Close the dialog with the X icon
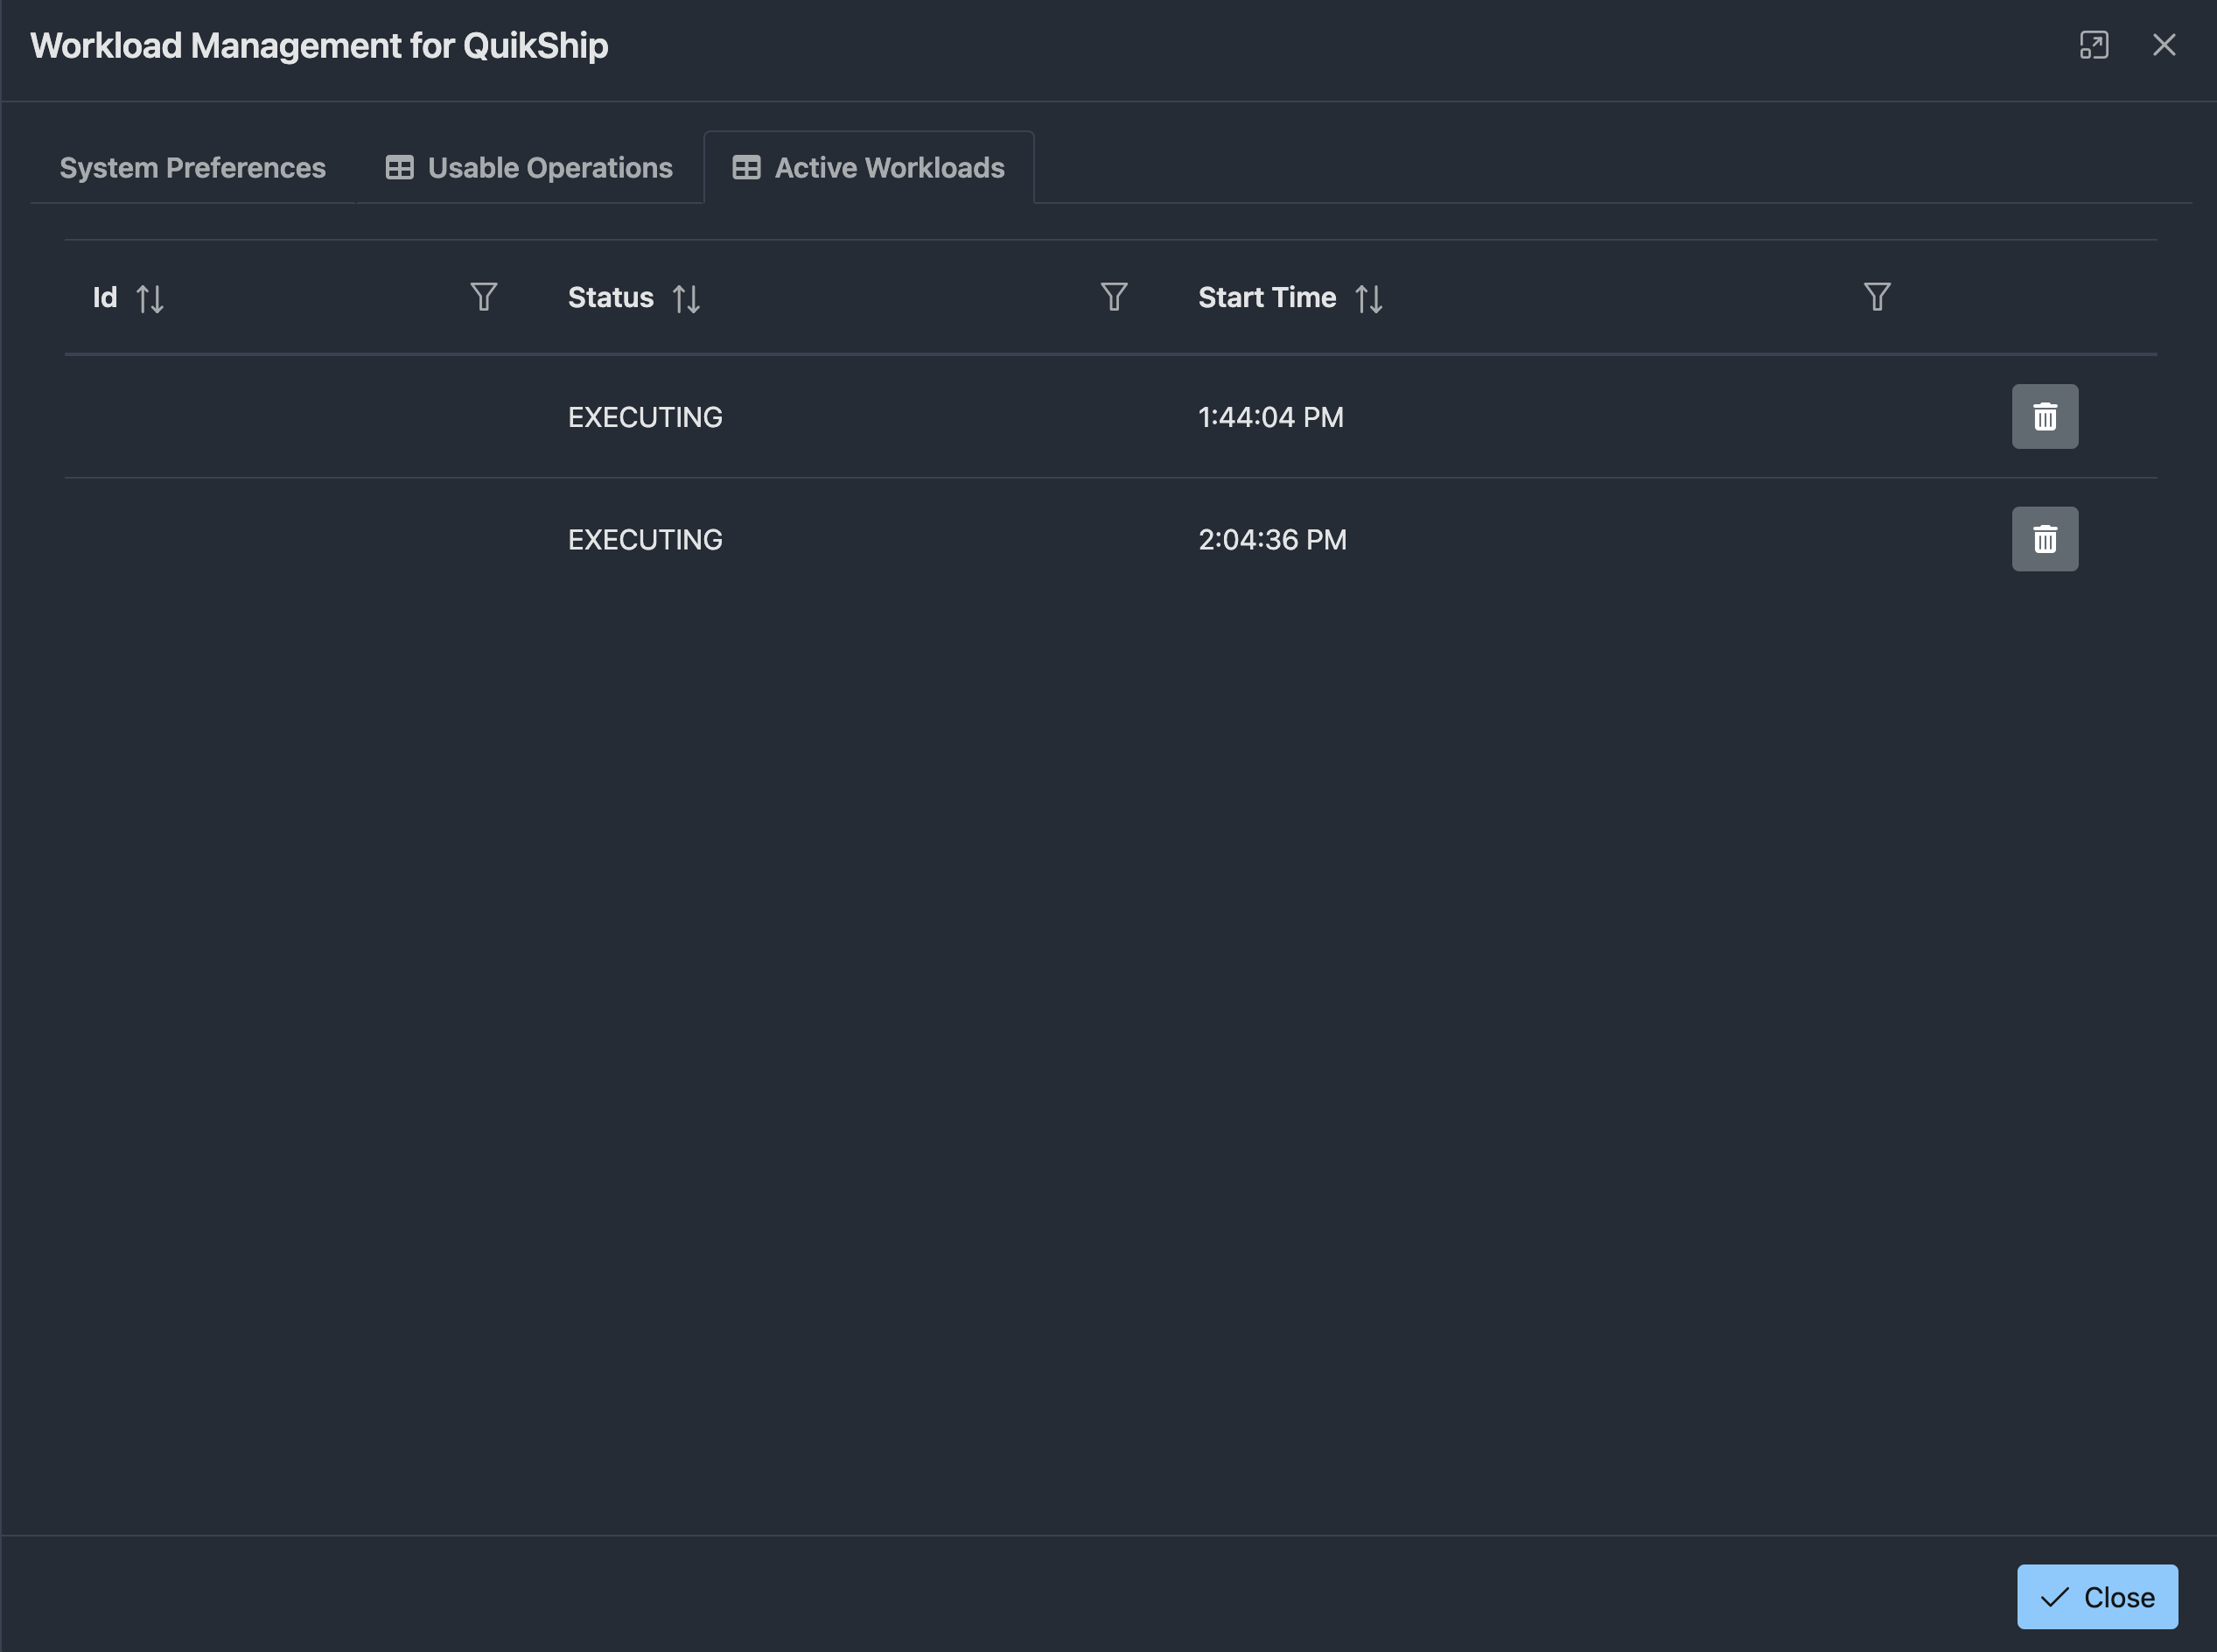Viewport: 2217px width, 1652px height. point(2164,45)
